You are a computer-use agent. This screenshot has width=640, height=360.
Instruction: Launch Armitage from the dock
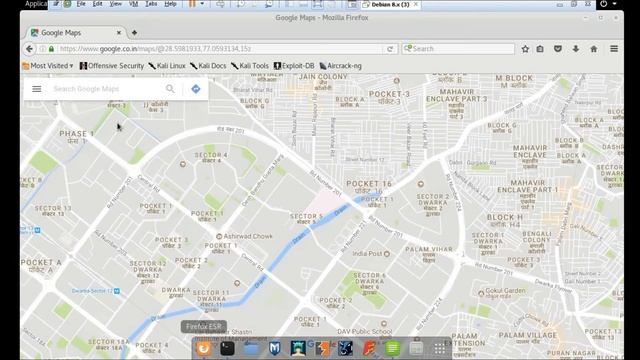point(298,348)
